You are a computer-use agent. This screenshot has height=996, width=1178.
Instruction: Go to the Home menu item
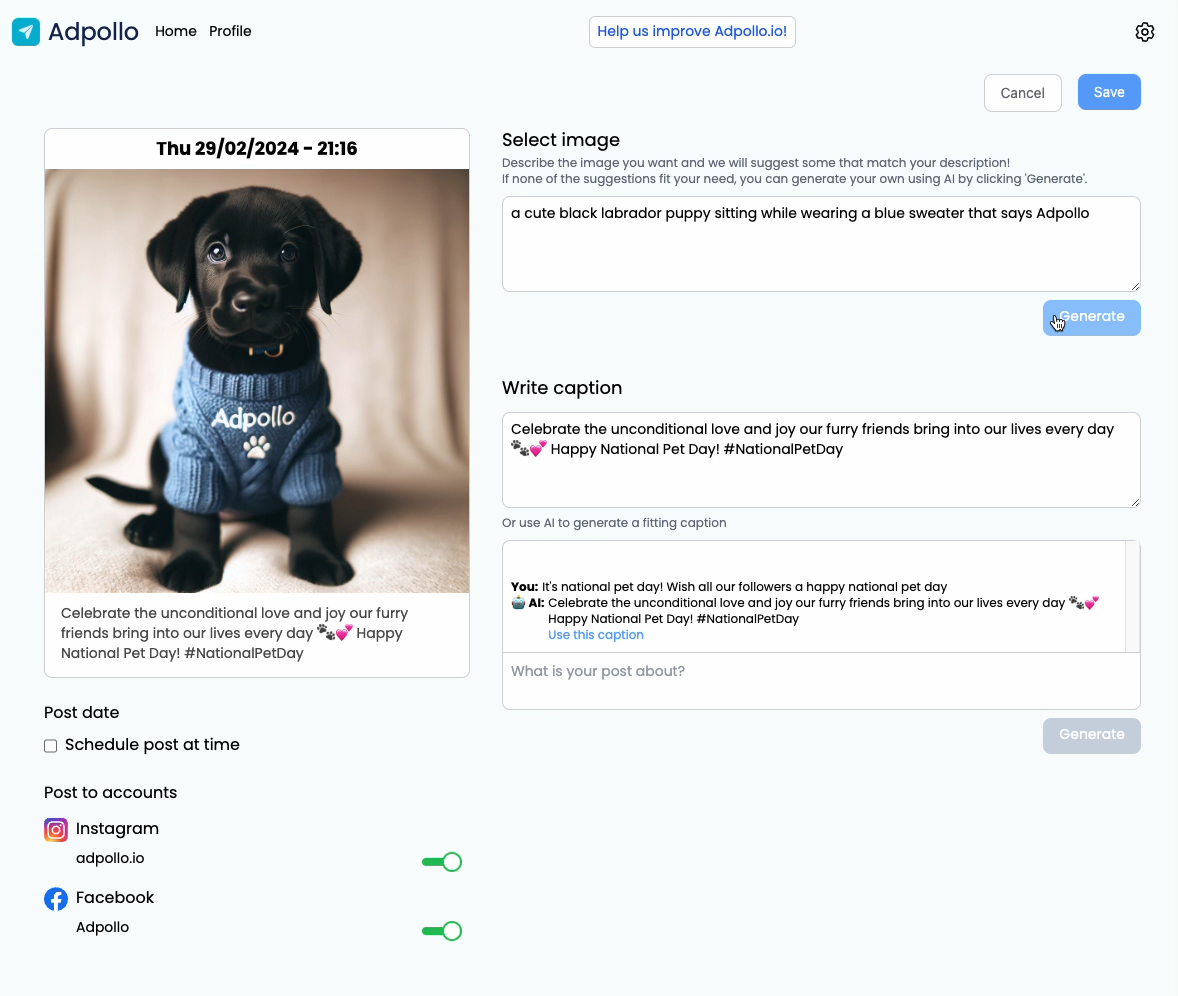click(176, 31)
